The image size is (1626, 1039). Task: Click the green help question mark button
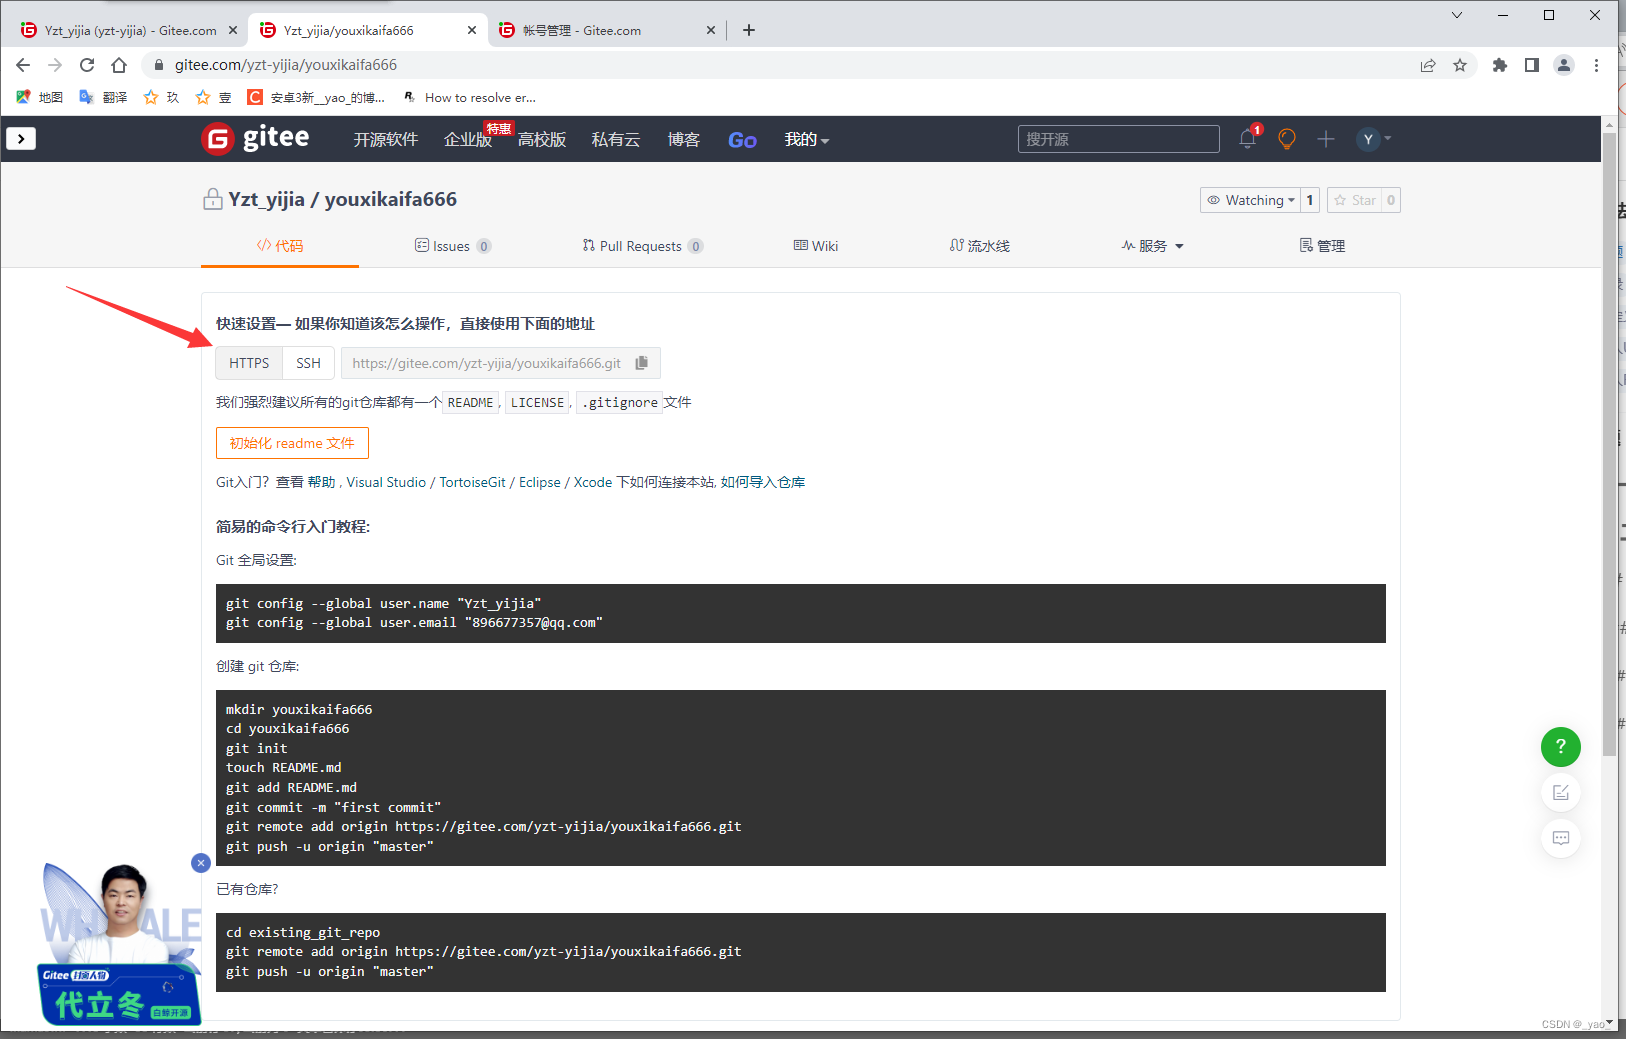point(1560,746)
